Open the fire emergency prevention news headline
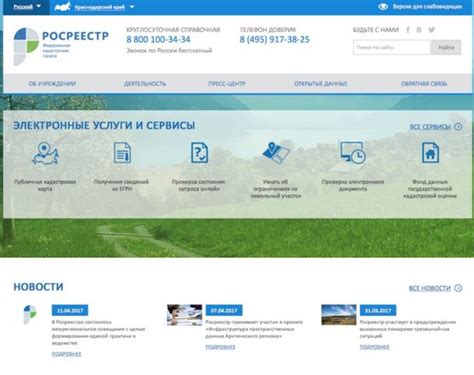 [408, 329]
